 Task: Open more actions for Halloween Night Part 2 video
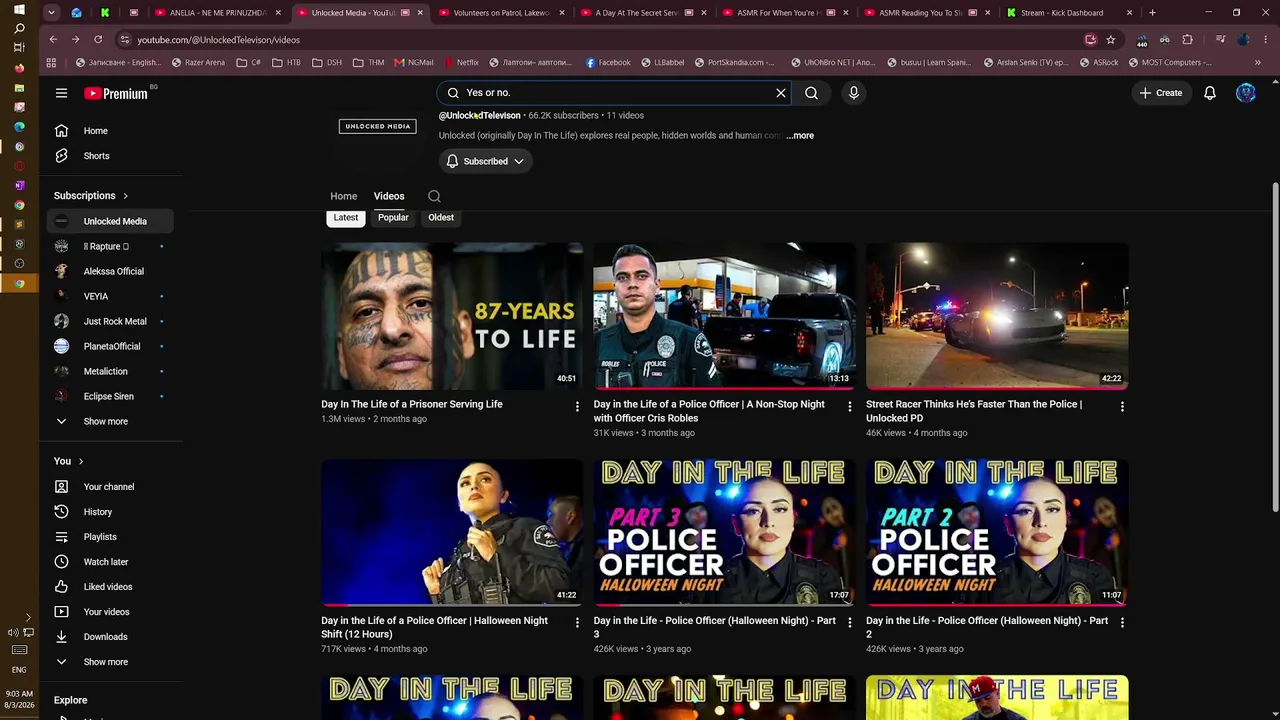click(x=1122, y=622)
